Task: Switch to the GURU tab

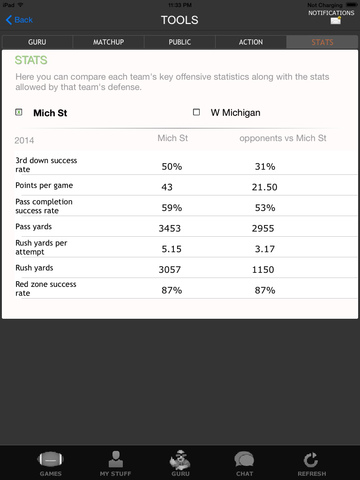Action: point(37,42)
